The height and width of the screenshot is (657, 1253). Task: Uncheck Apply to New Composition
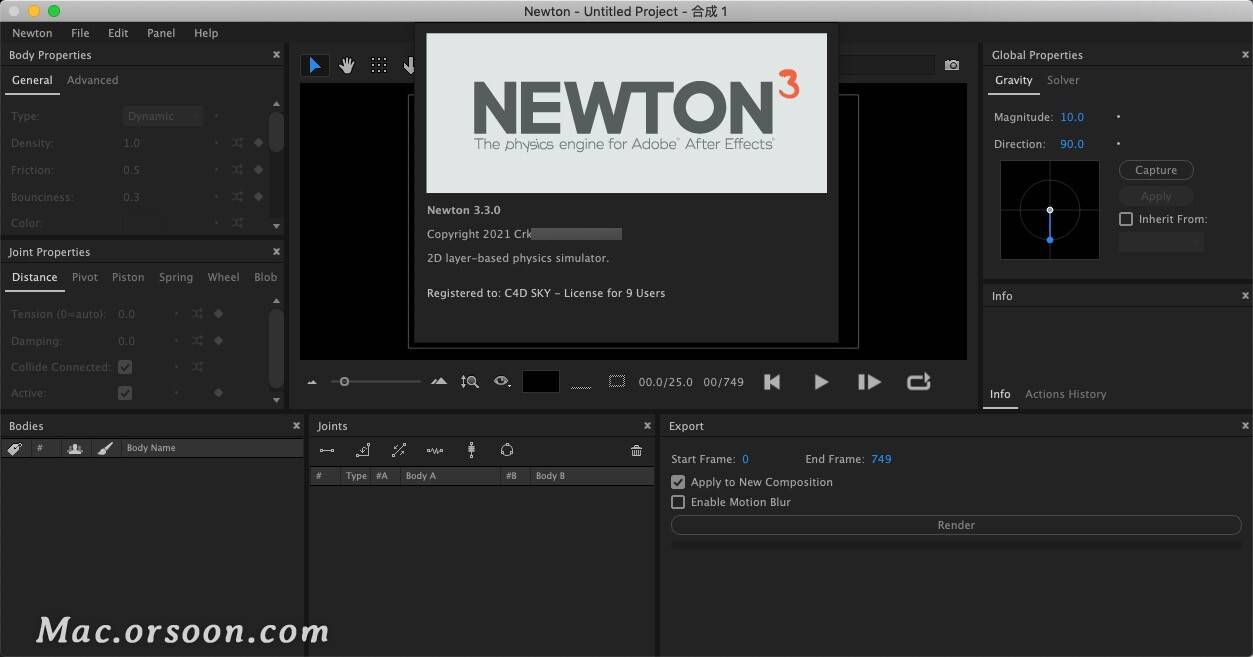[x=678, y=482]
